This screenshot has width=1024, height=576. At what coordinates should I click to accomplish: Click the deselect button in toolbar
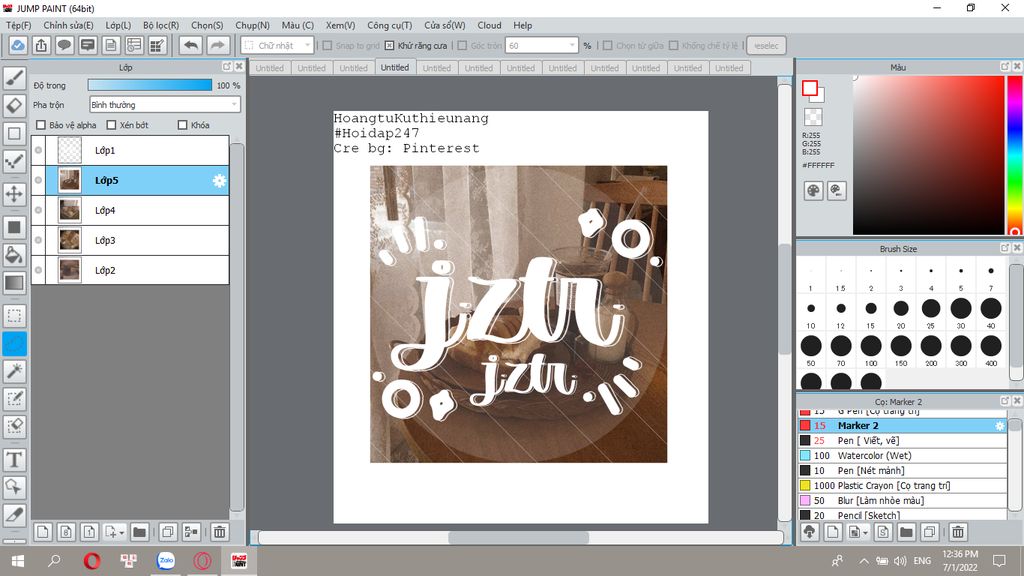click(x=766, y=46)
